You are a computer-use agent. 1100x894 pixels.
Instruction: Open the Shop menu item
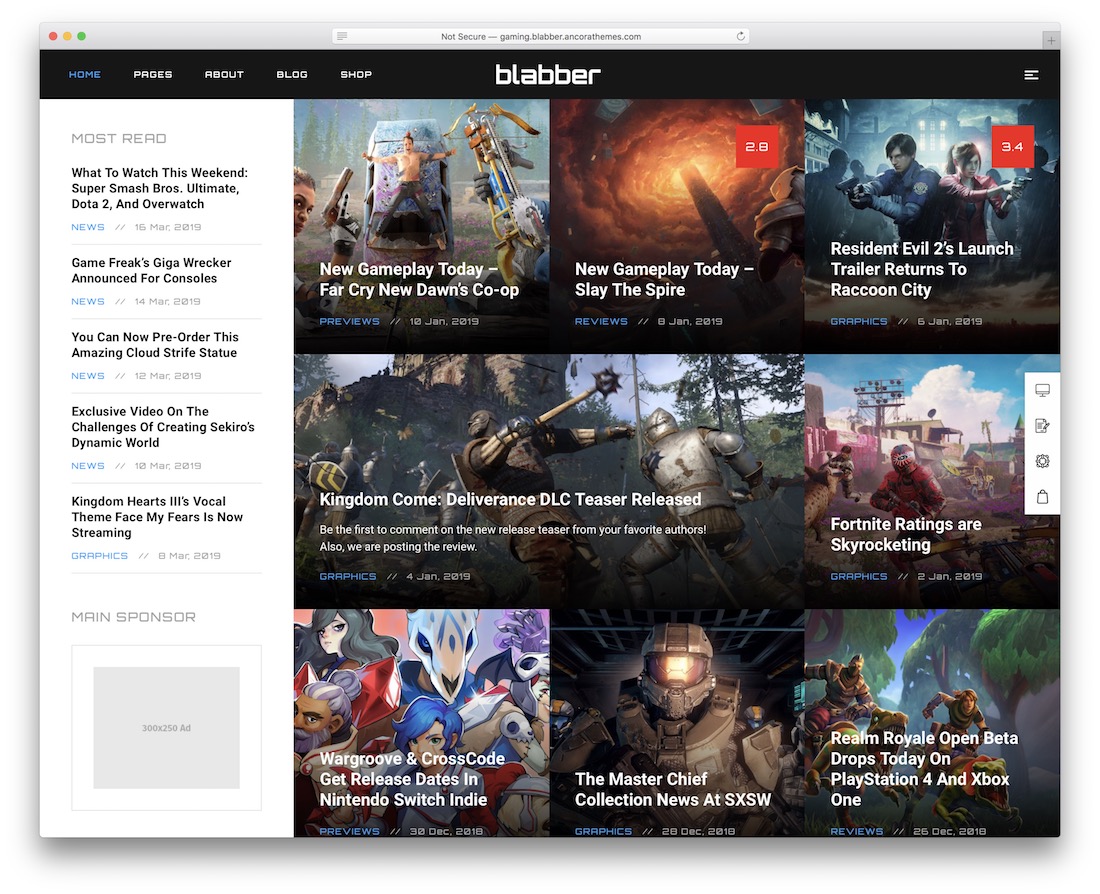356,74
